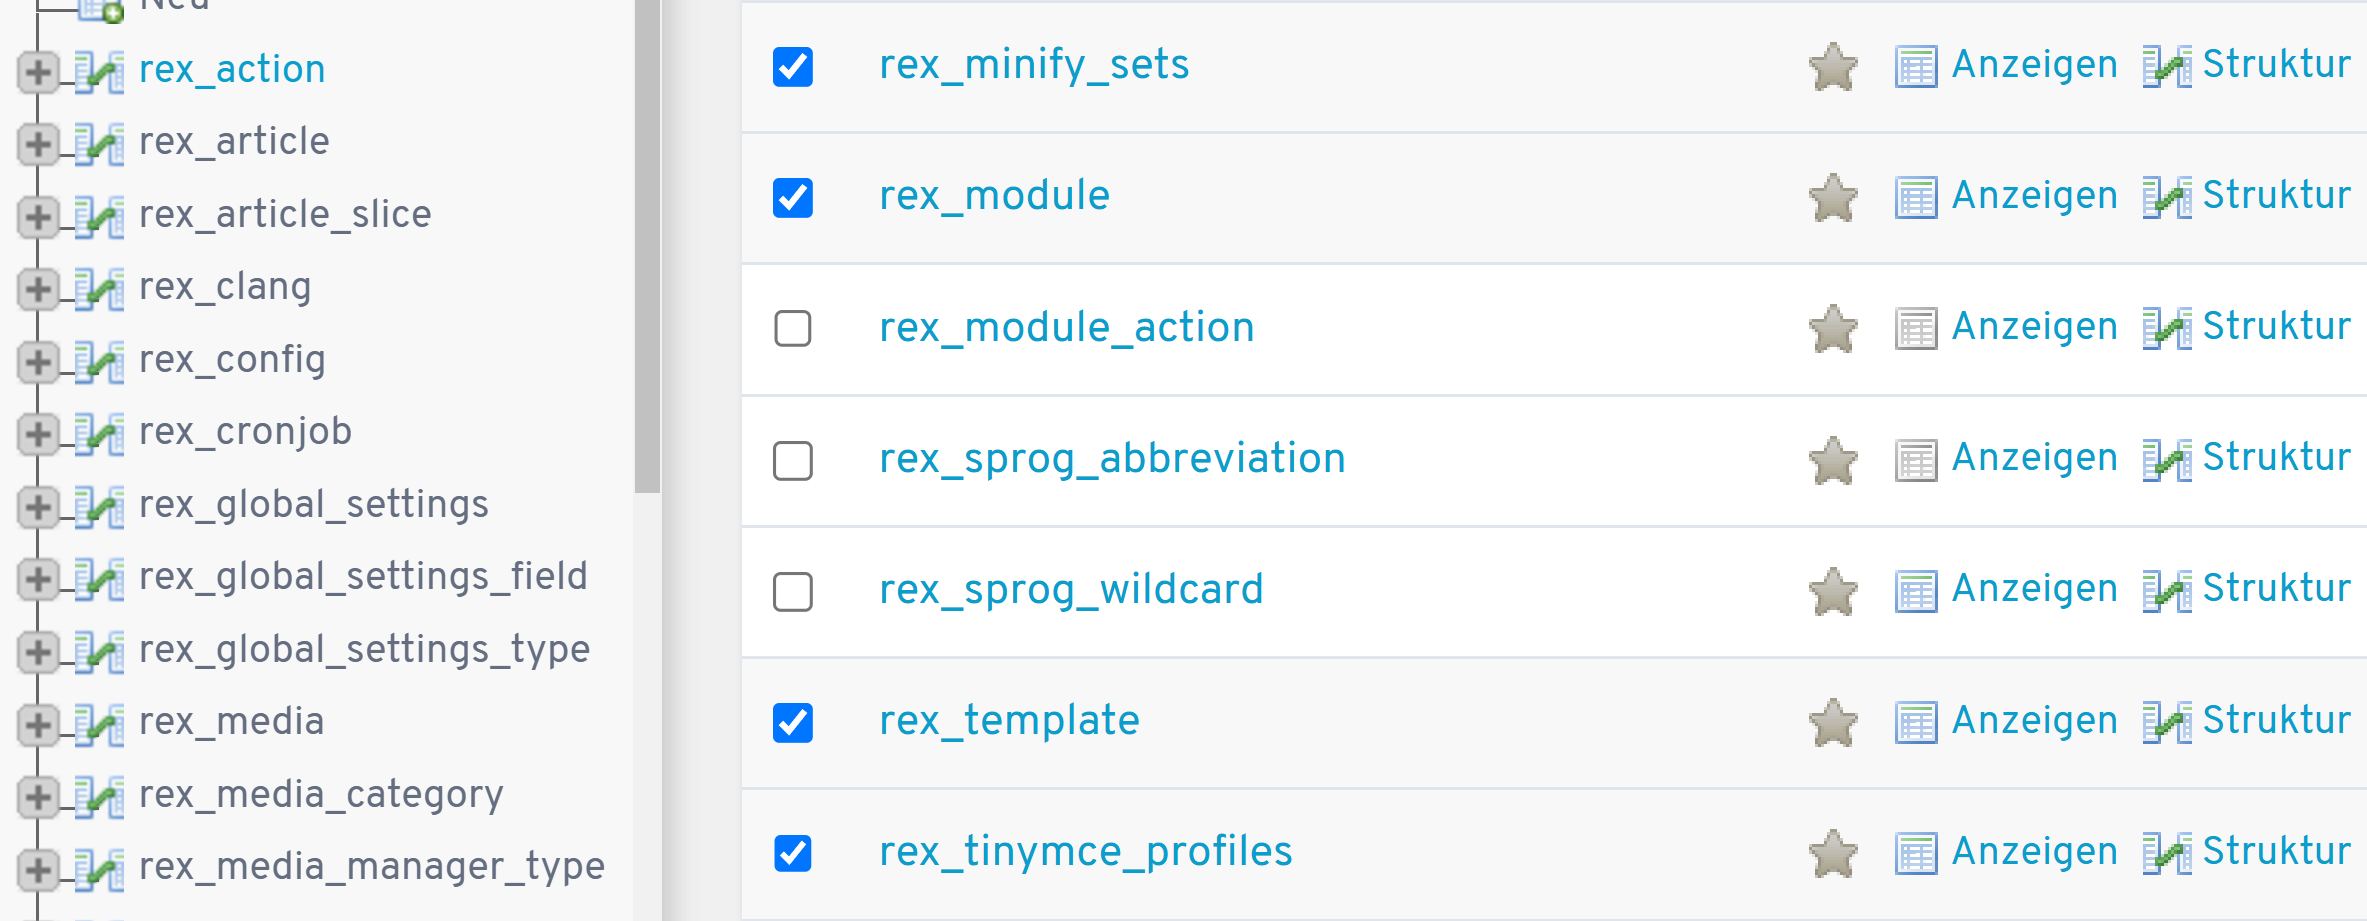Check the rex_module_action checkbox

coord(793,329)
